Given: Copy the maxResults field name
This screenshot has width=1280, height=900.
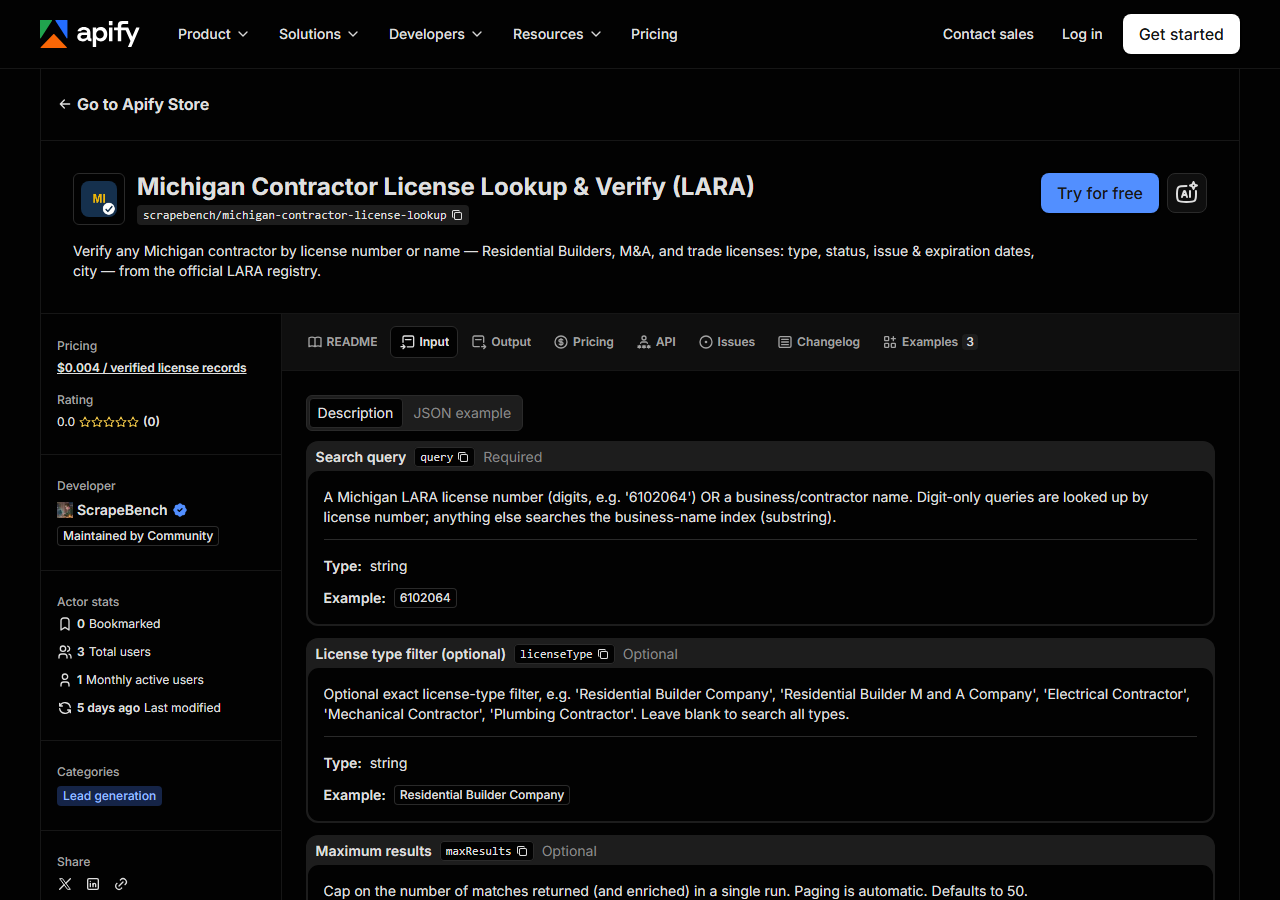Looking at the screenshot, I should click(522, 851).
